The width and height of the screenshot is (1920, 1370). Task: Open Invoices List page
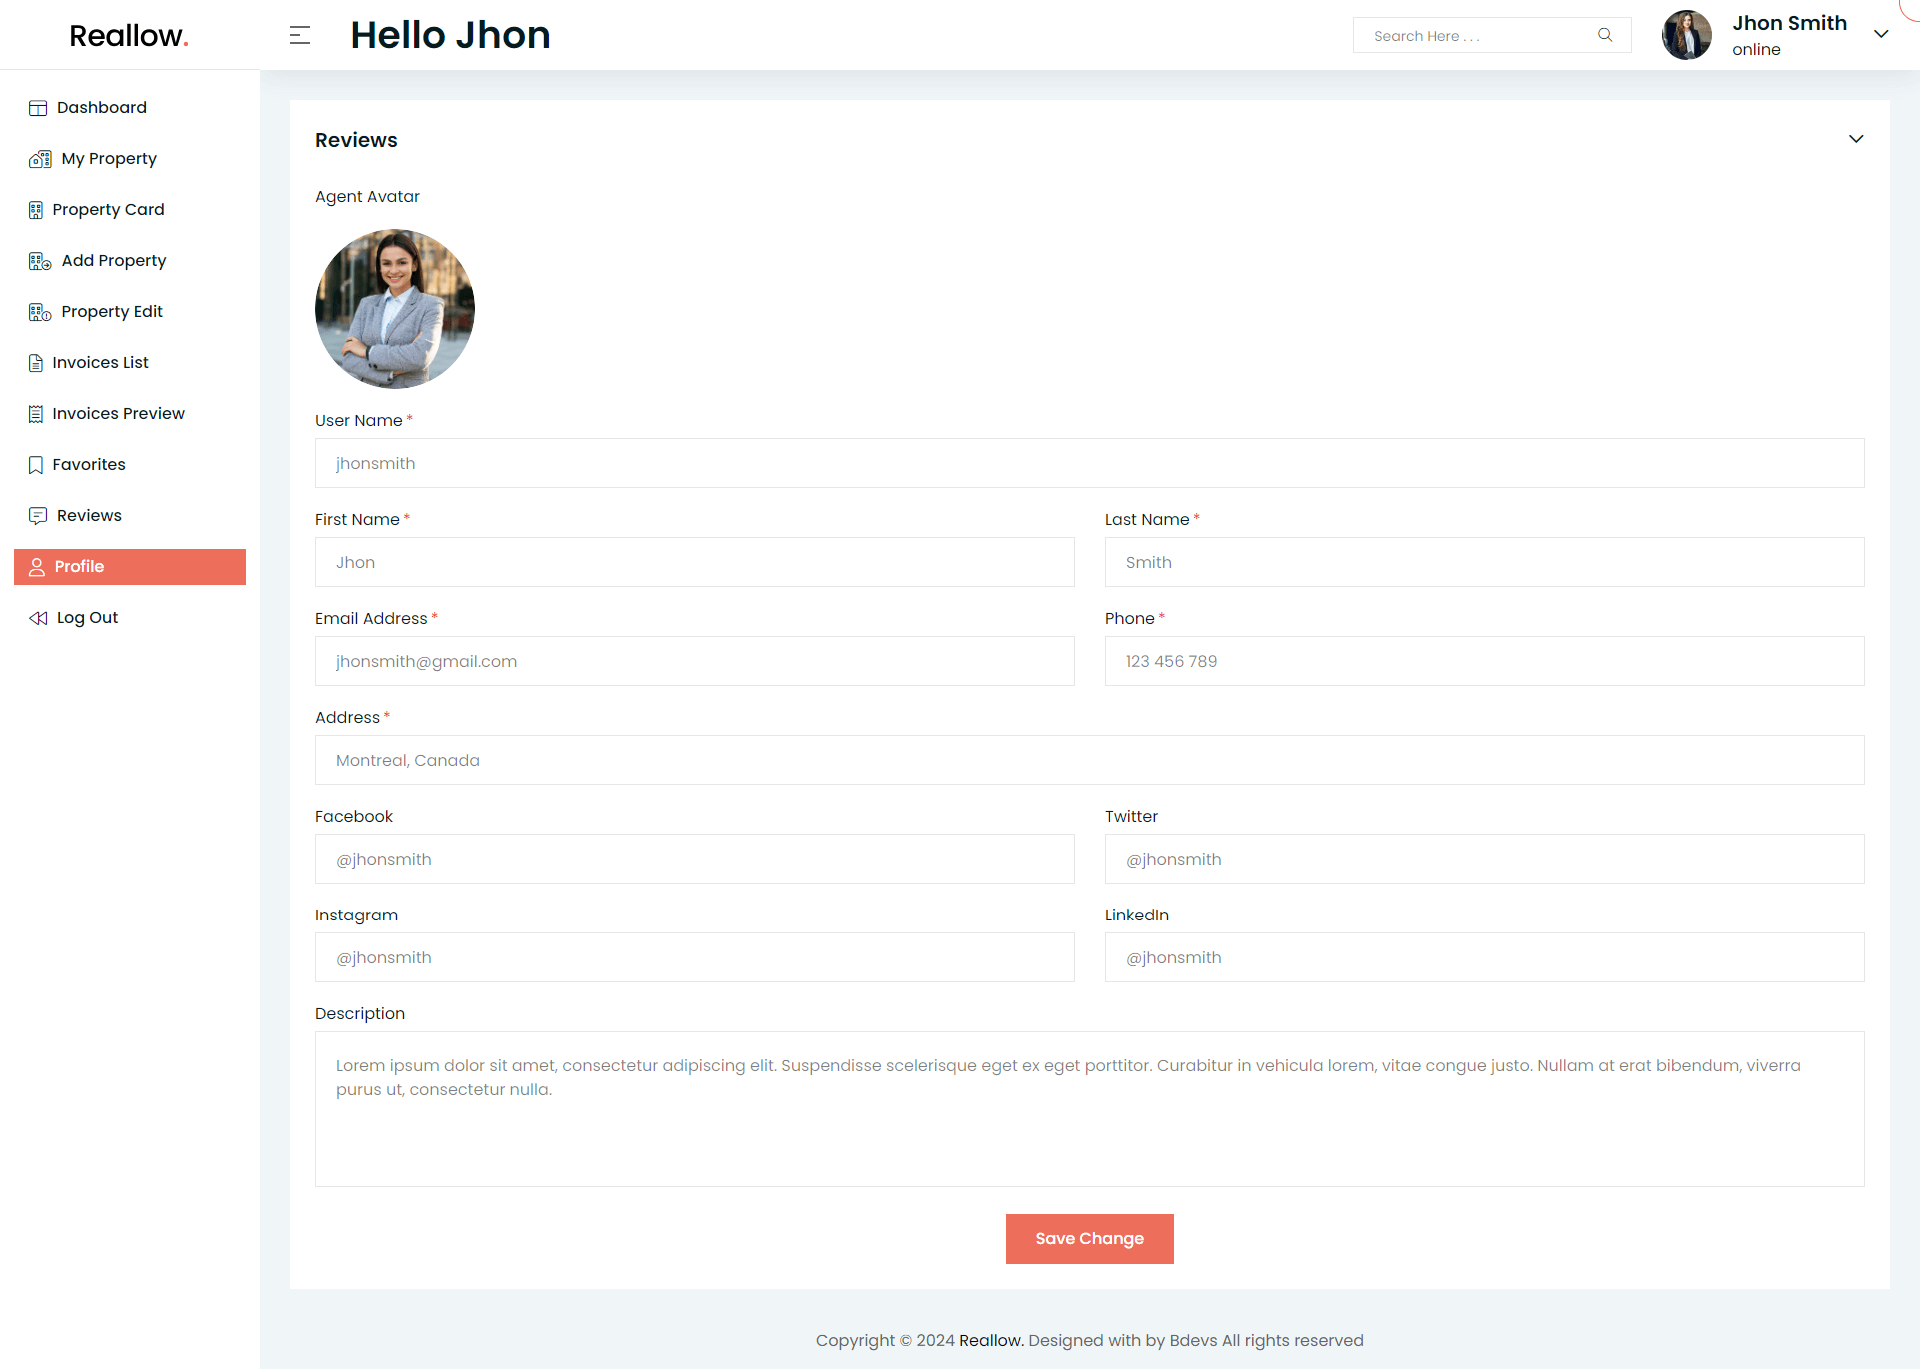click(x=130, y=363)
